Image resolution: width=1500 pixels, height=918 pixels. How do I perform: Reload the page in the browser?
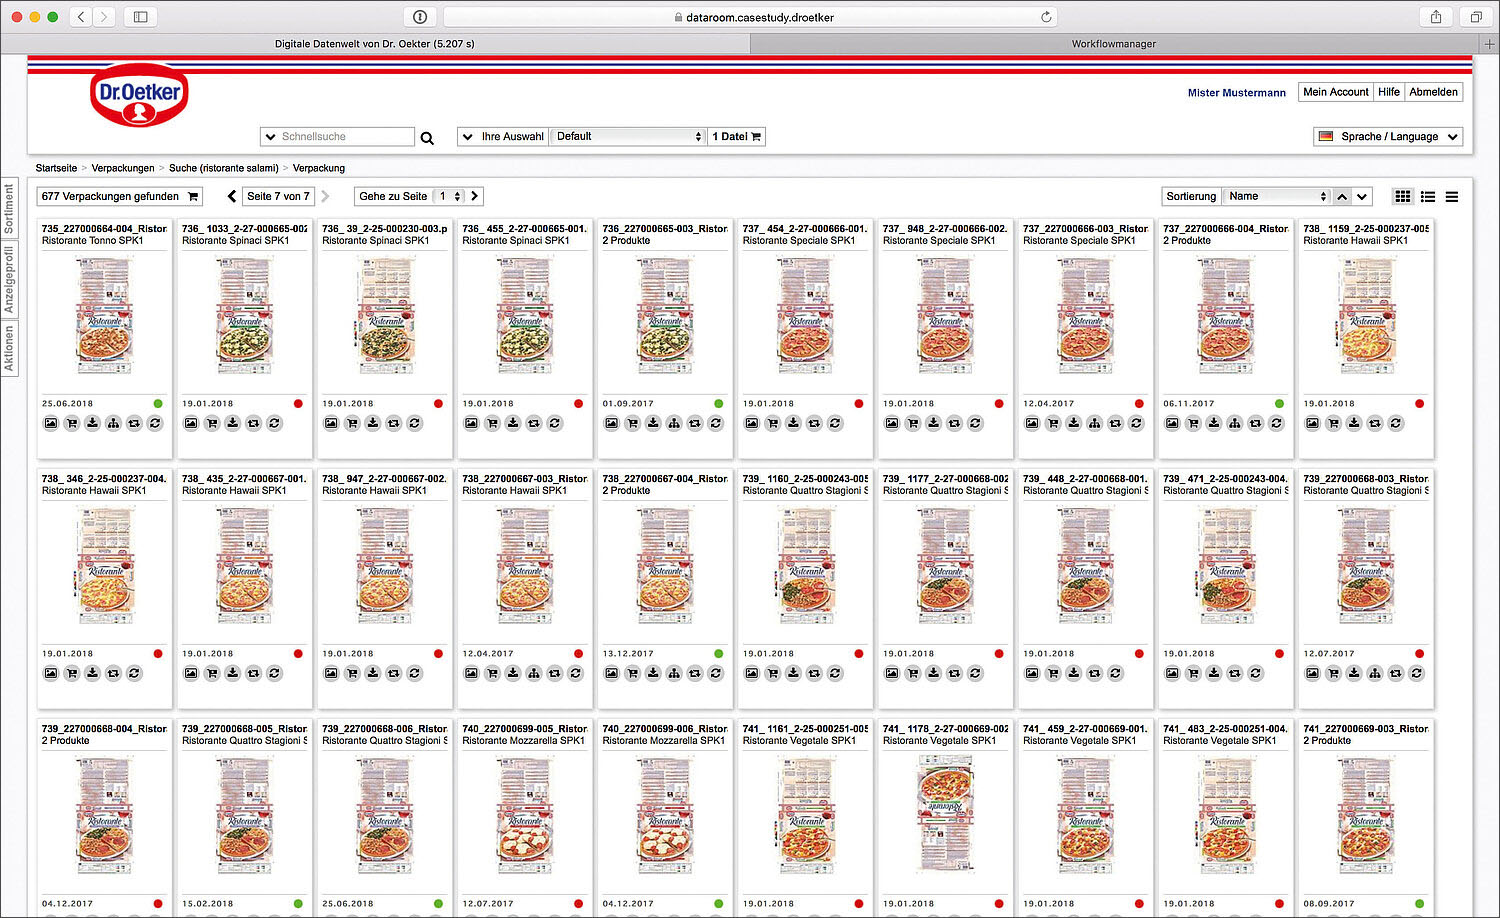(x=1046, y=17)
